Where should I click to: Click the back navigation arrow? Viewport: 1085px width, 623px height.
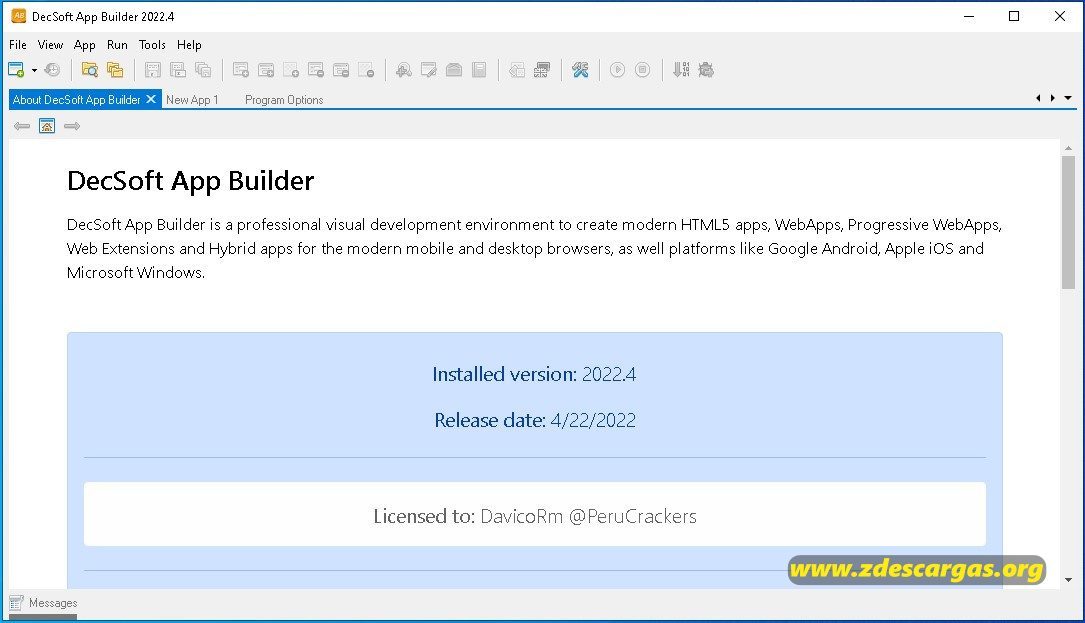click(x=22, y=126)
